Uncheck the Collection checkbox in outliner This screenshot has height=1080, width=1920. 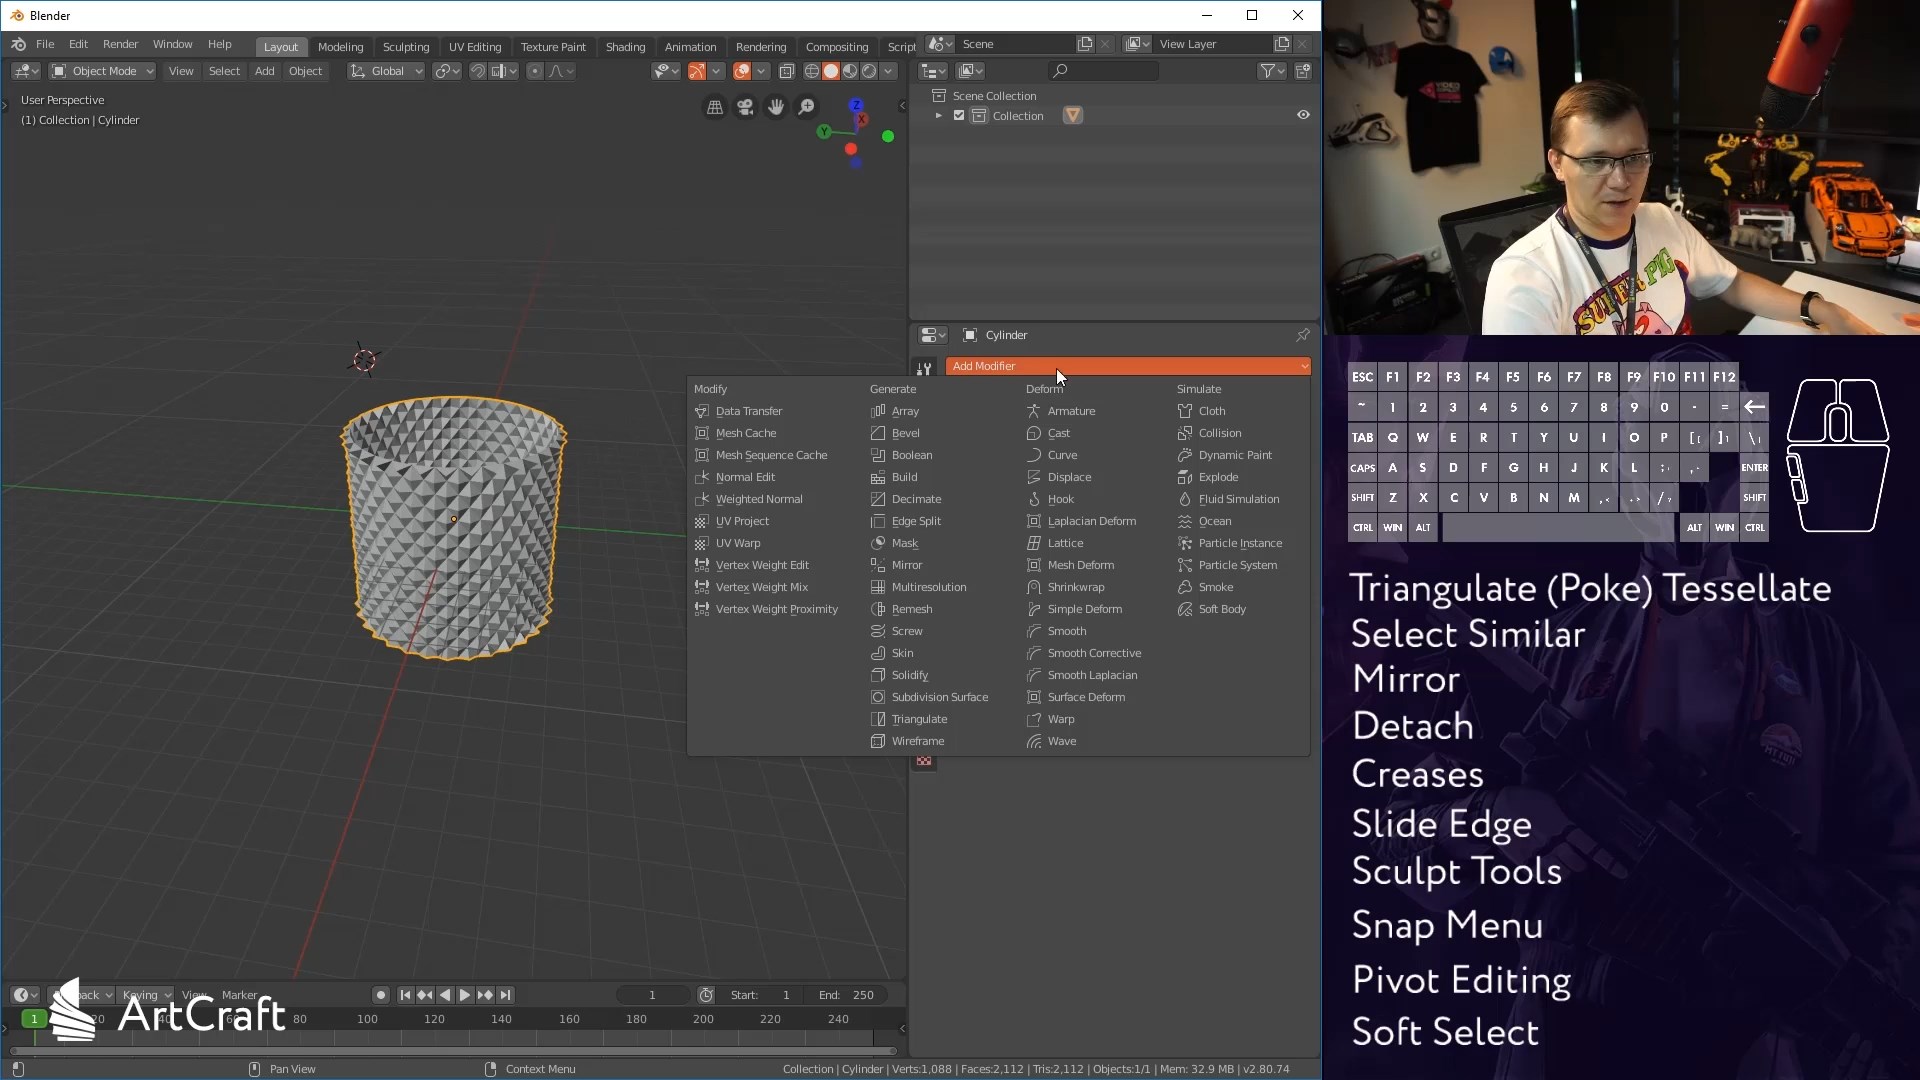(x=959, y=116)
